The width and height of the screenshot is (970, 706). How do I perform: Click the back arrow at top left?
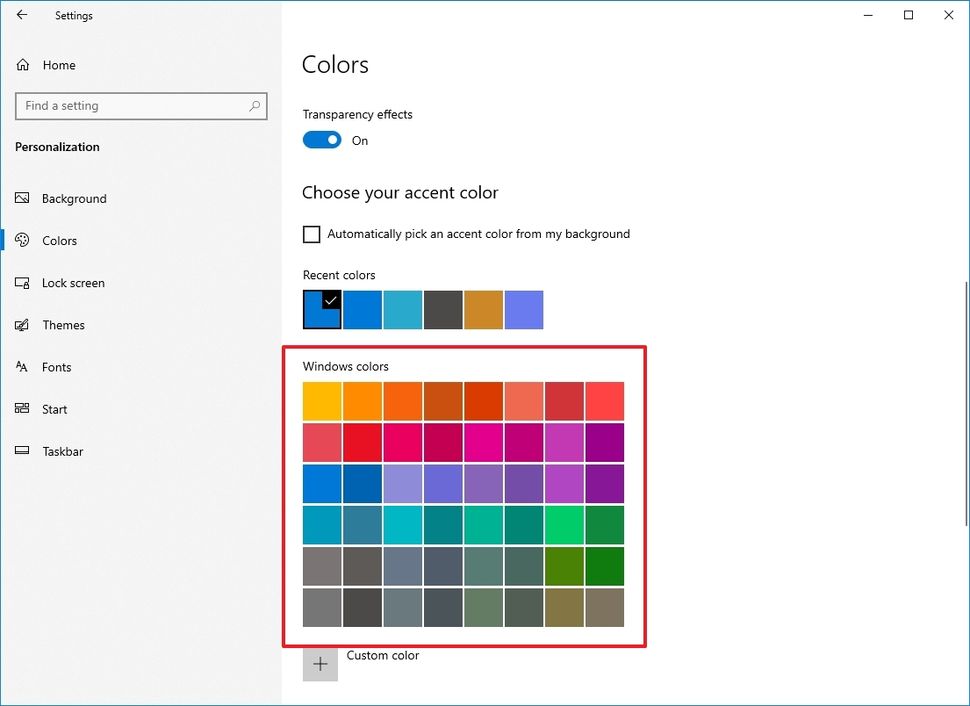tap(20, 15)
